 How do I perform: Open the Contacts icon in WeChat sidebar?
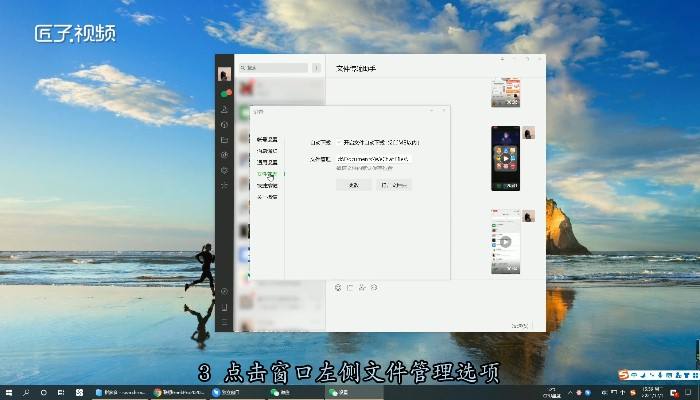225,109
